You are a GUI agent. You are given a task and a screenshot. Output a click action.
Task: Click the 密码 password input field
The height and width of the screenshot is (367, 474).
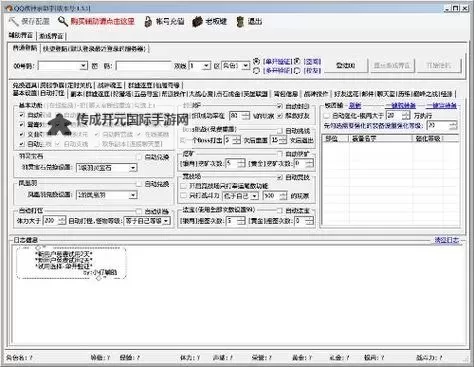pyautogui.click(x=143, y=66)
